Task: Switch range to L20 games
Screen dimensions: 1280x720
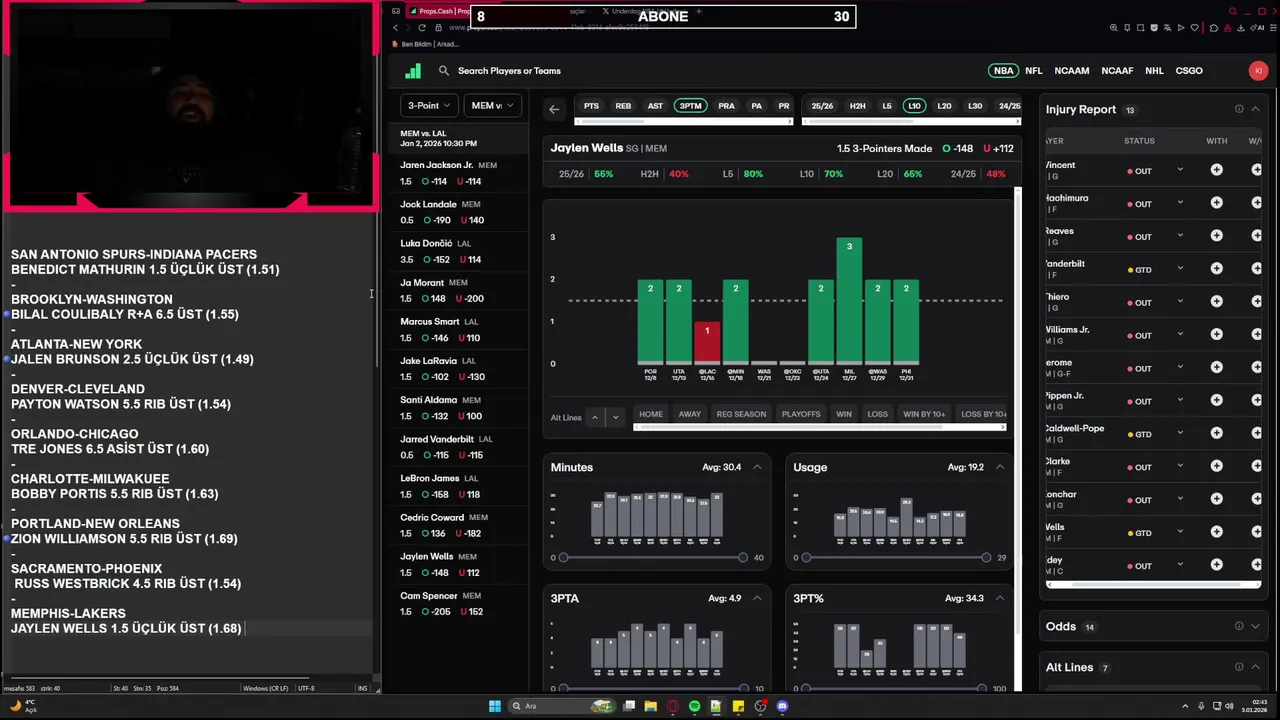Action: [944, 106]
